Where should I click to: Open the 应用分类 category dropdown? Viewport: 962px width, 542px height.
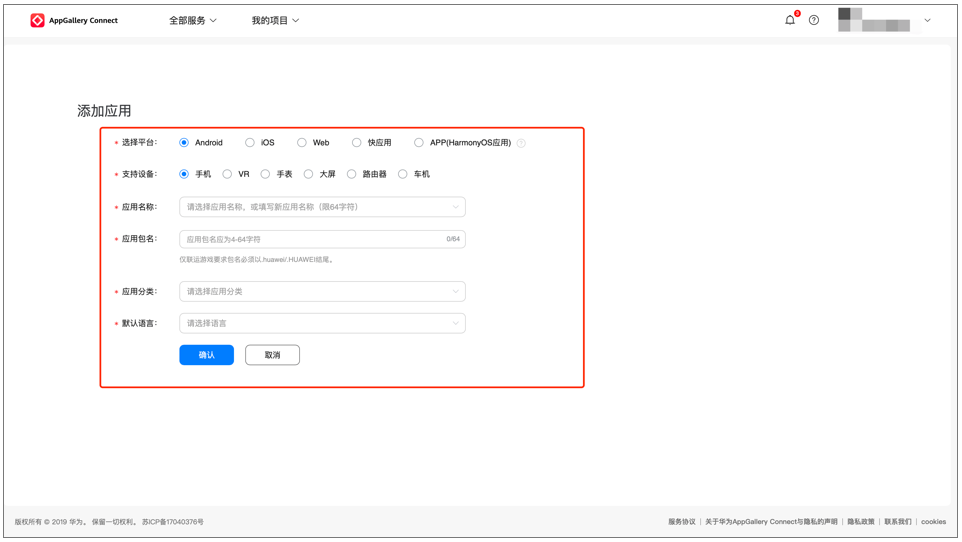322,292
